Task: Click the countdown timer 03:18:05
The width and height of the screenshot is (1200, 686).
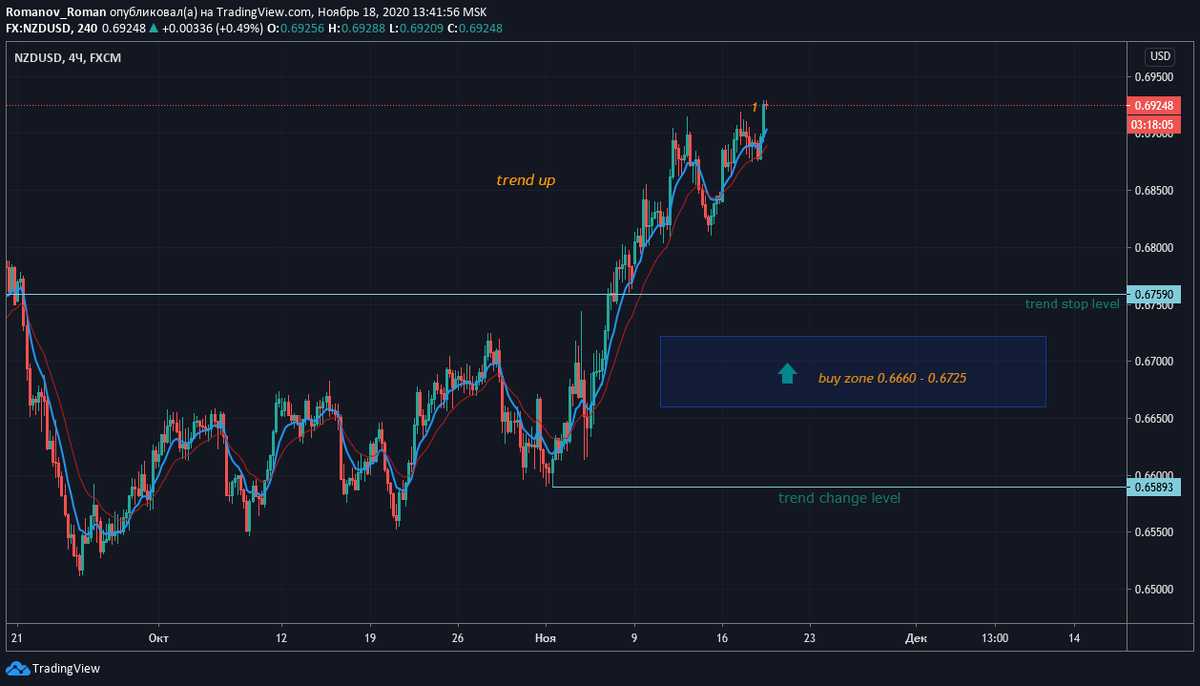Action: click(1154, 124)
